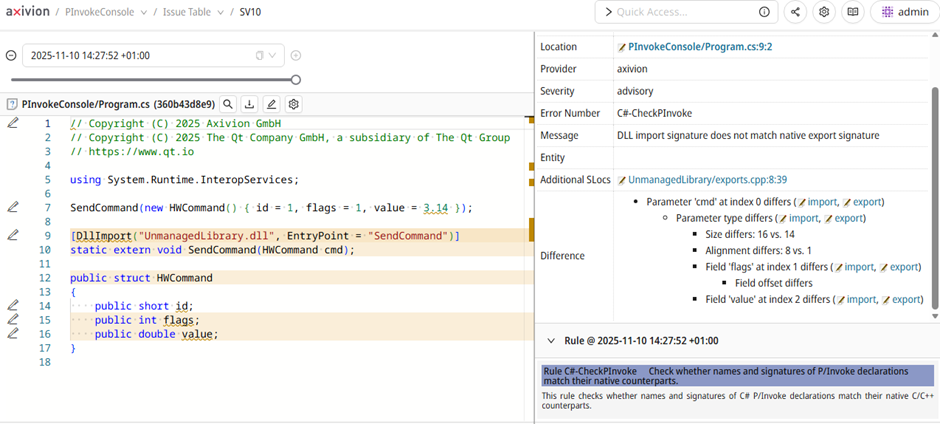This screenshot has height=424, width=940.
Task: Open the version timestamp dropdown
Action: click(x=272, y=56)
